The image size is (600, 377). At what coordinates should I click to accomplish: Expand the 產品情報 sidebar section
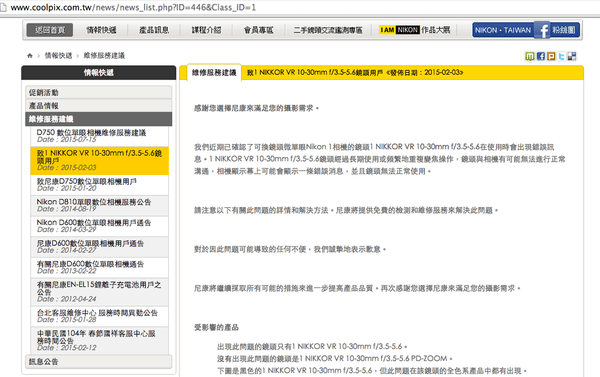(99, 106)
